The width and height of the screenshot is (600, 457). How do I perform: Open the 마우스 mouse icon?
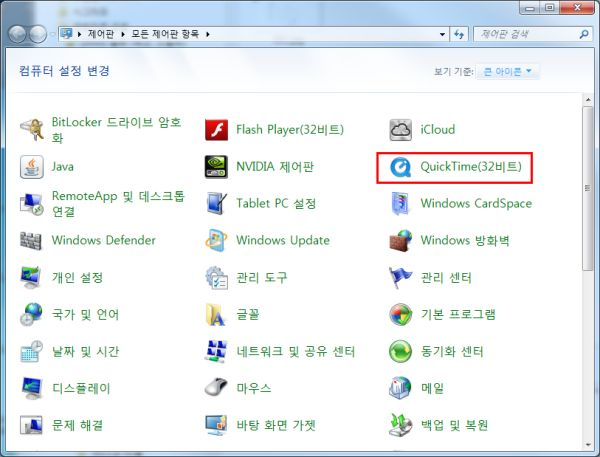tap(216, 388)
